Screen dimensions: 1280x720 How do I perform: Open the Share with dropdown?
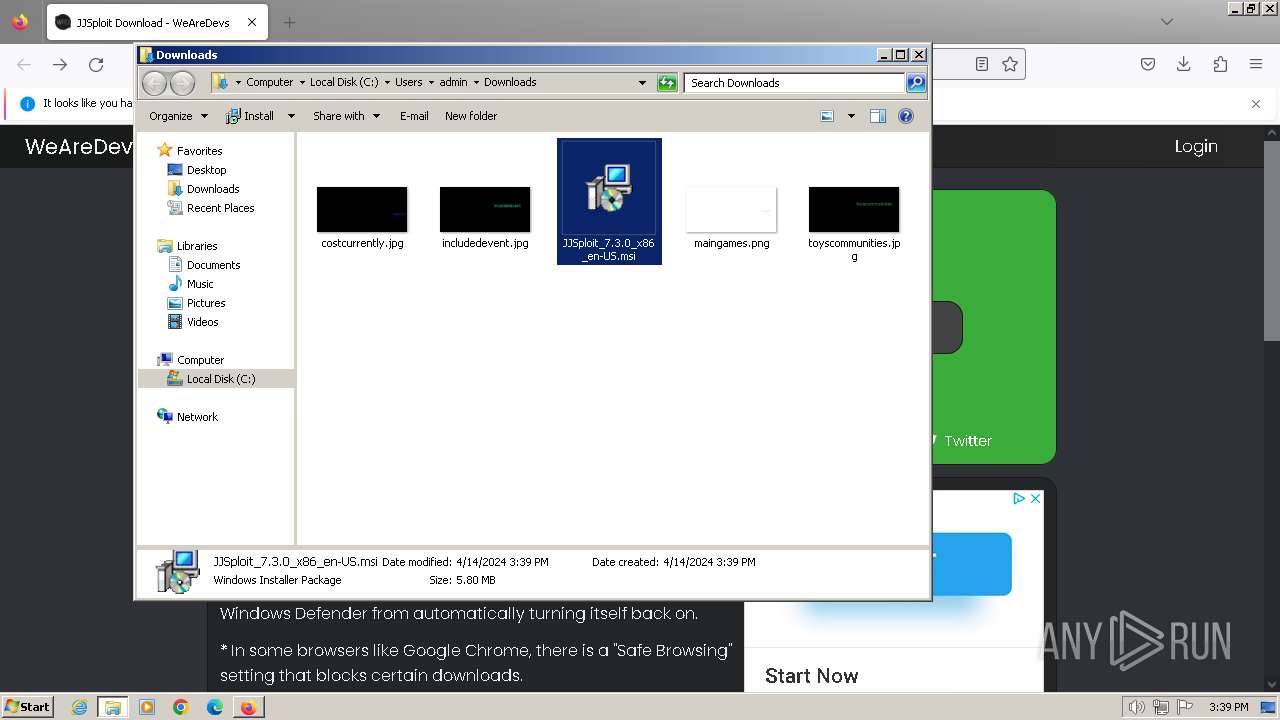(x=346, y=116)
